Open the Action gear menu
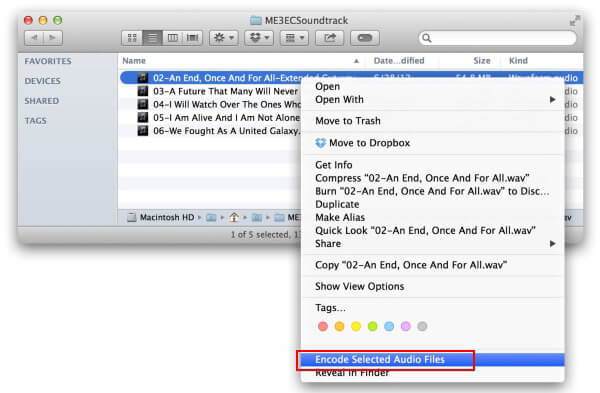The height and width of the screenshot is (393, 600). click(224, 38)
